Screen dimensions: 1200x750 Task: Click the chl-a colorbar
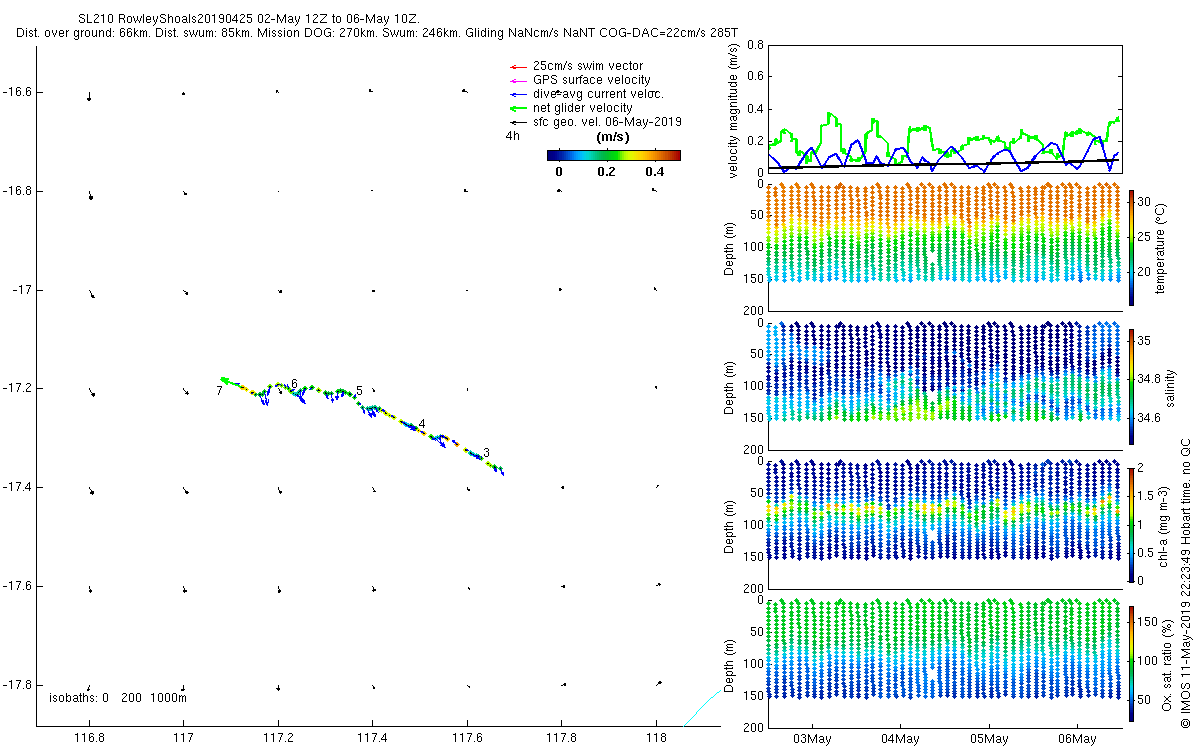1132,524
